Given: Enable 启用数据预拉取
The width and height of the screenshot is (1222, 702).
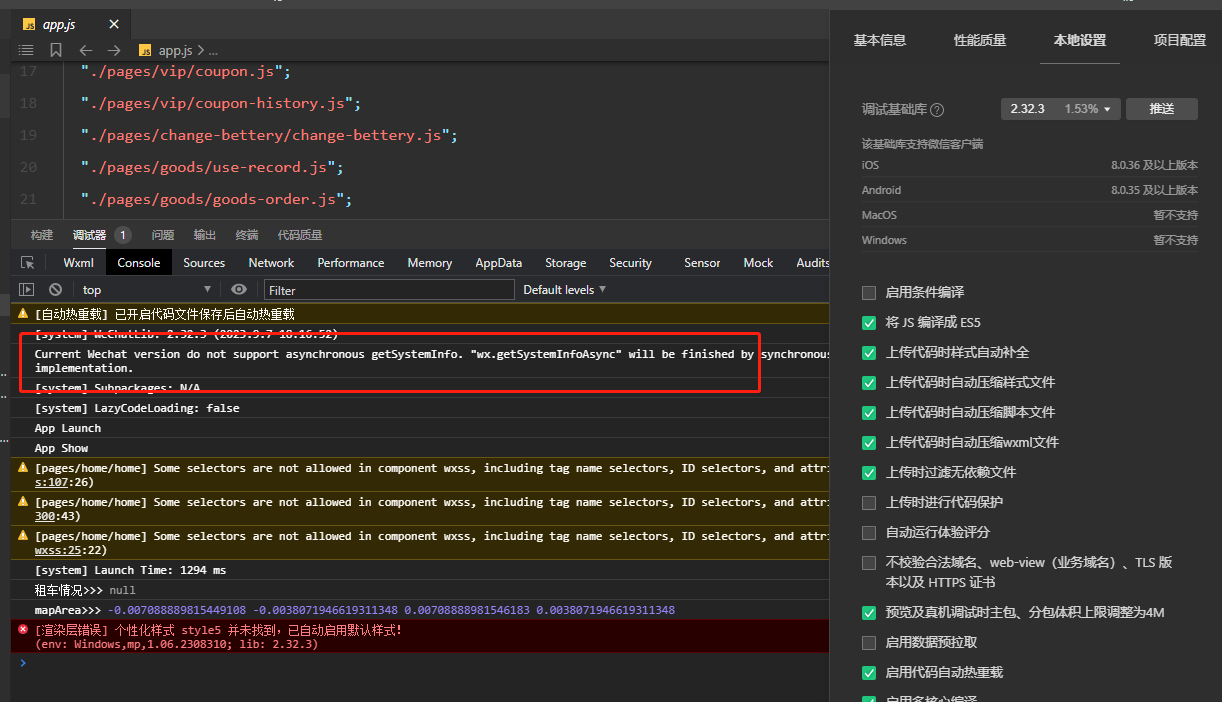Looking at the screenshot, I should coord(869,643).
